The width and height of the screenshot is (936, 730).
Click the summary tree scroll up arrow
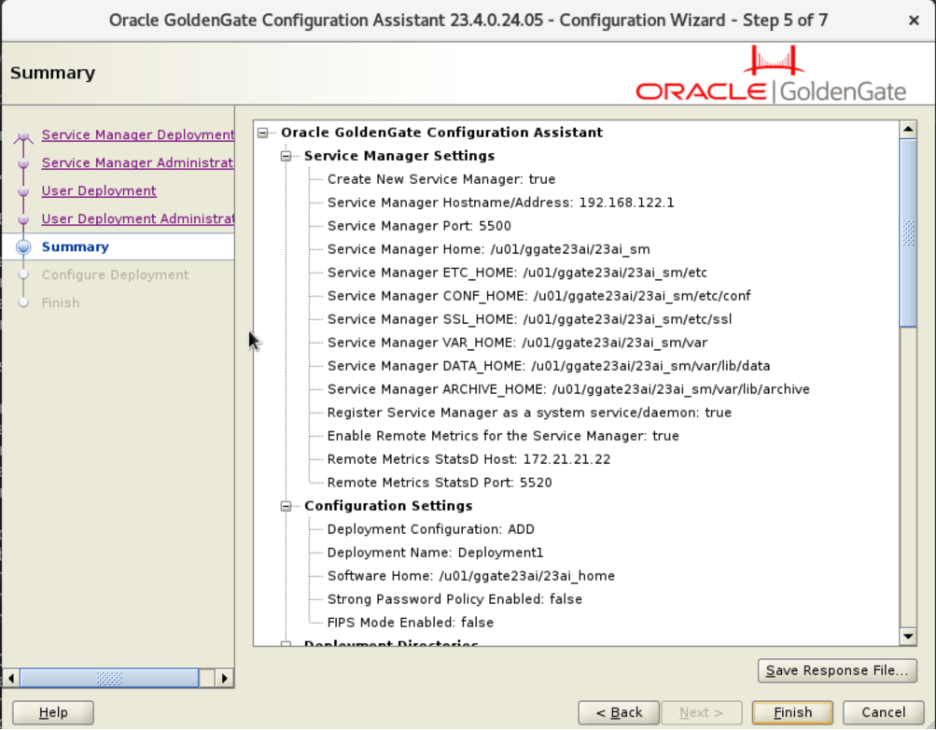click(x=908, y=129)
